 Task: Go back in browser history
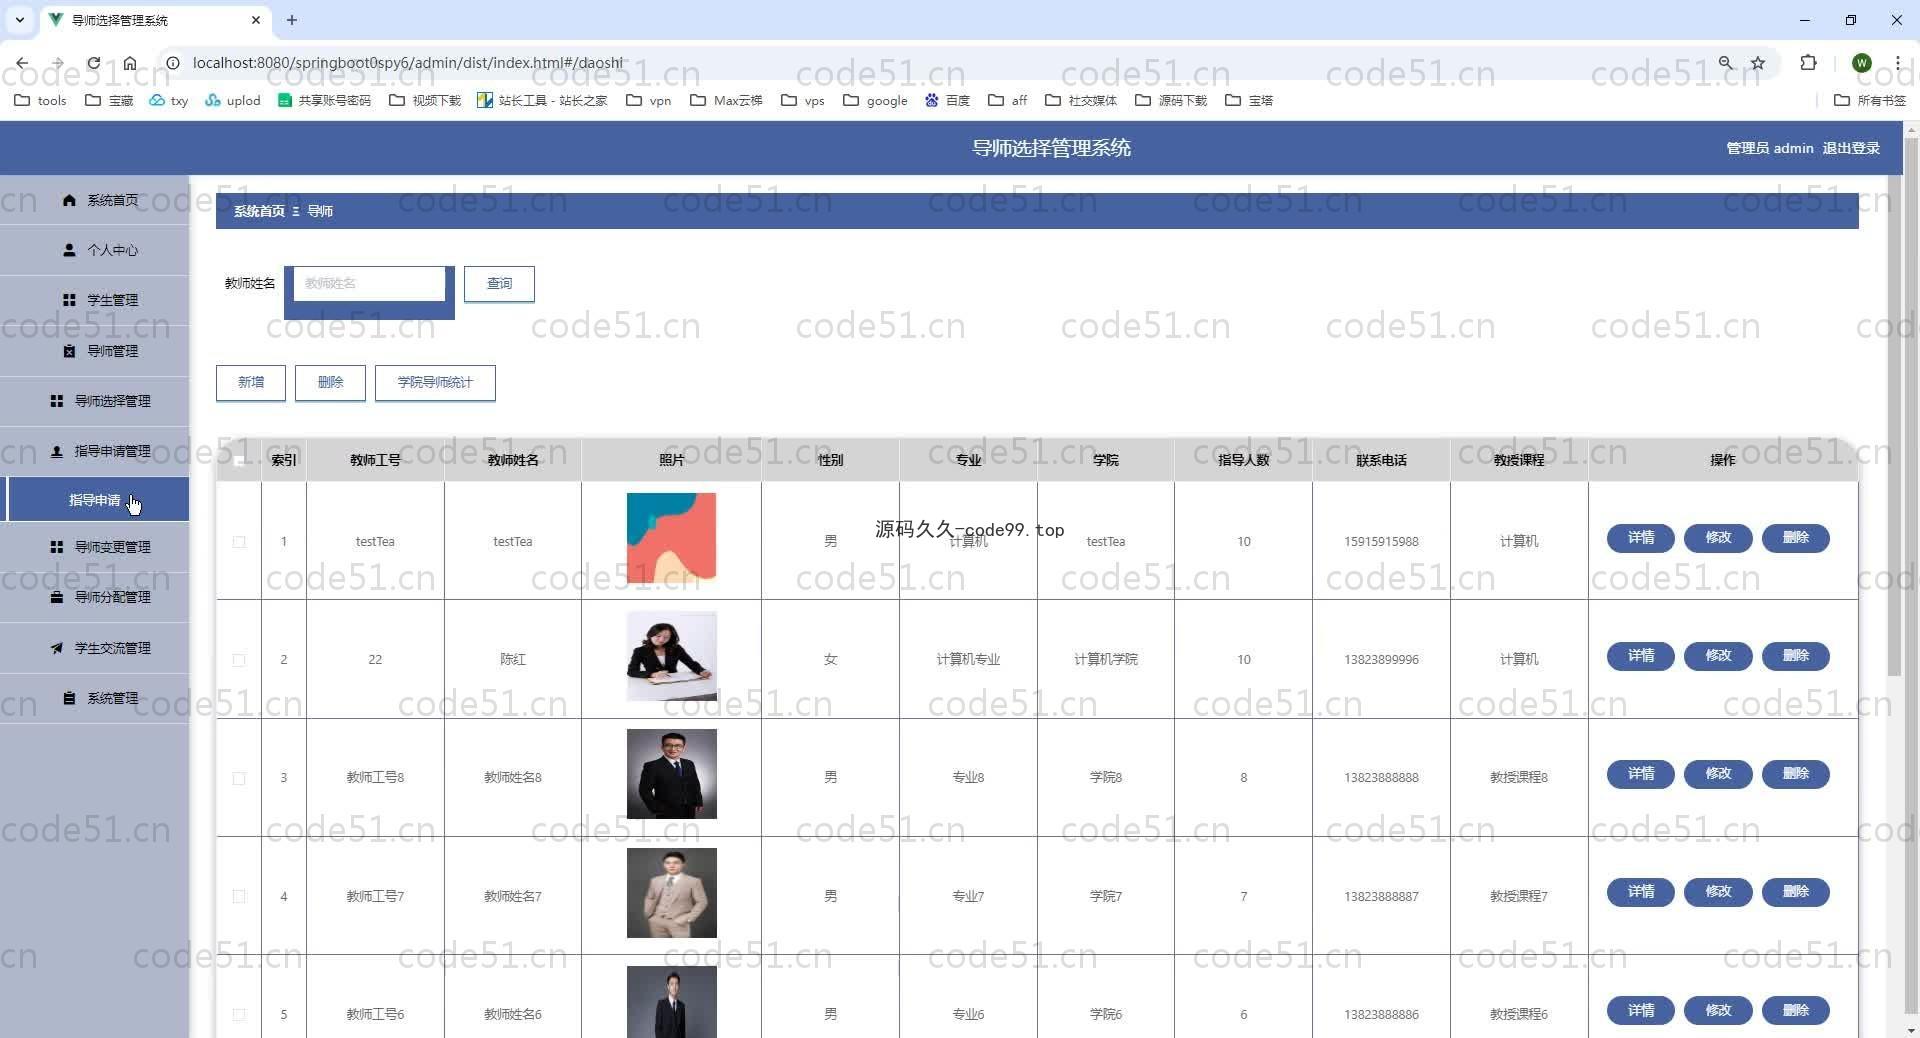click(22, 63)
